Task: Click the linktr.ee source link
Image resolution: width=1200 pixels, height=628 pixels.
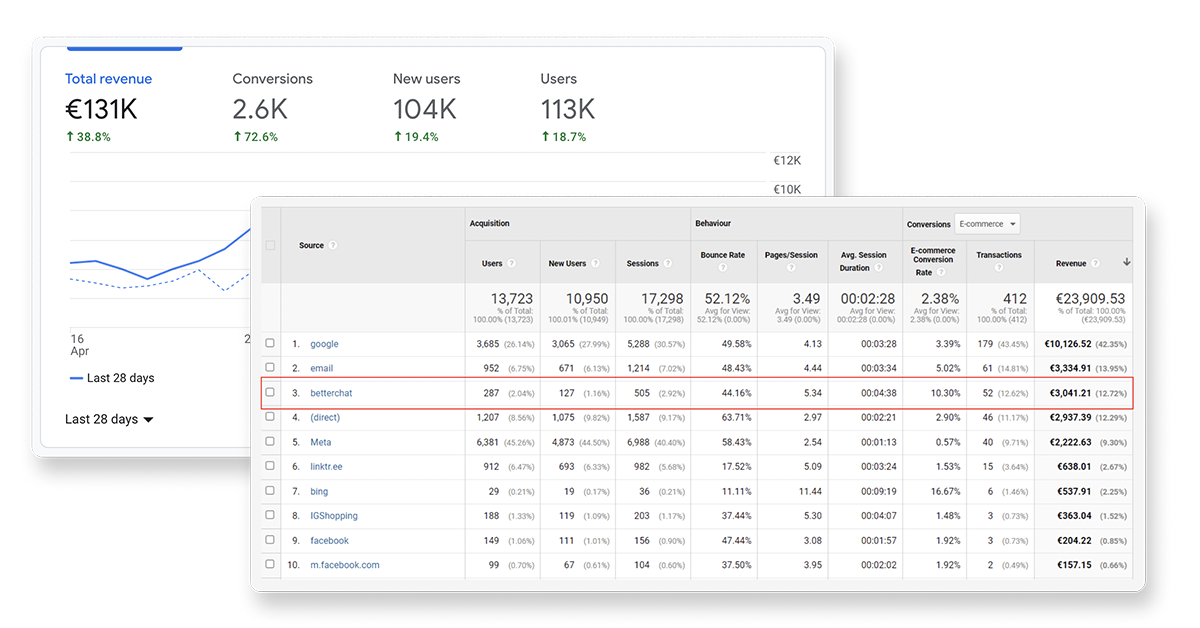Action: point(327,466)
